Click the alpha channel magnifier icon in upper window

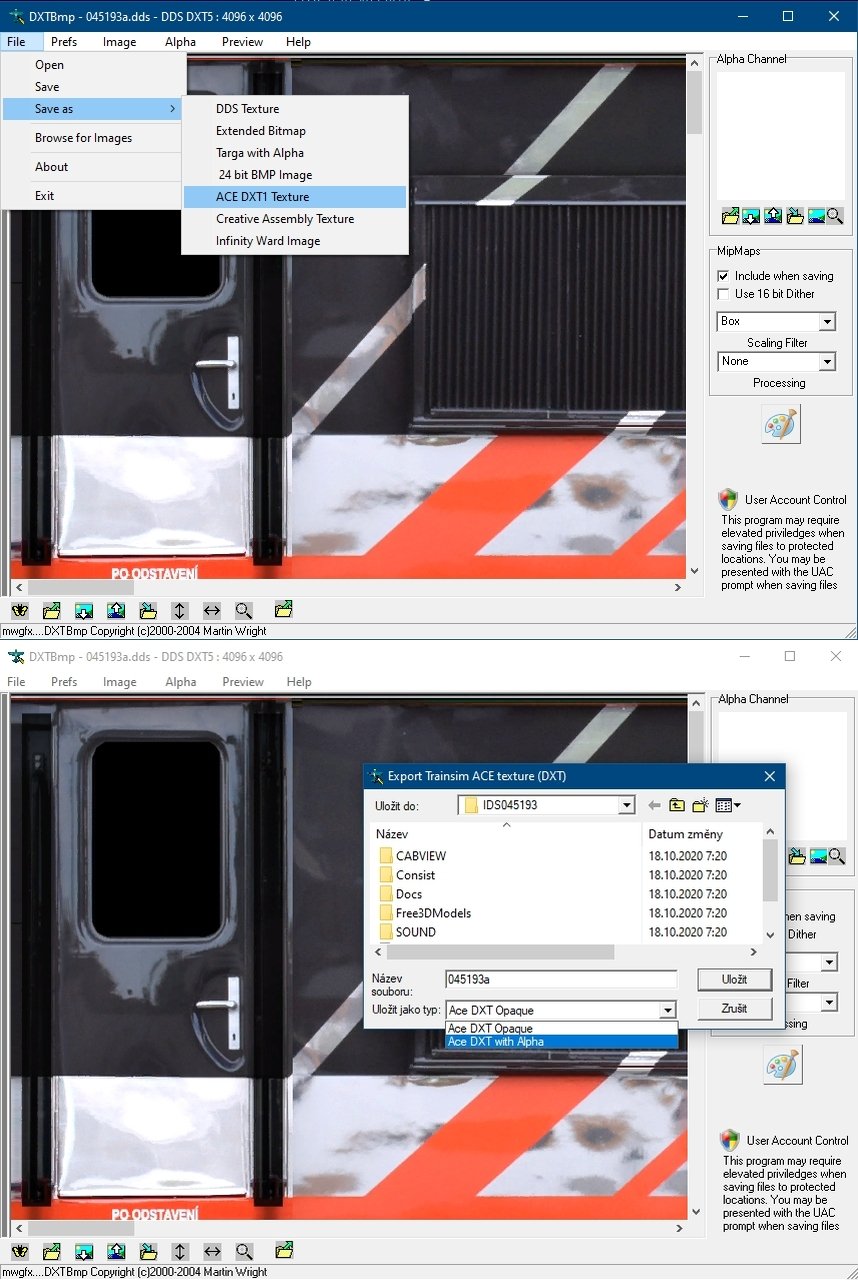(835, 215)
